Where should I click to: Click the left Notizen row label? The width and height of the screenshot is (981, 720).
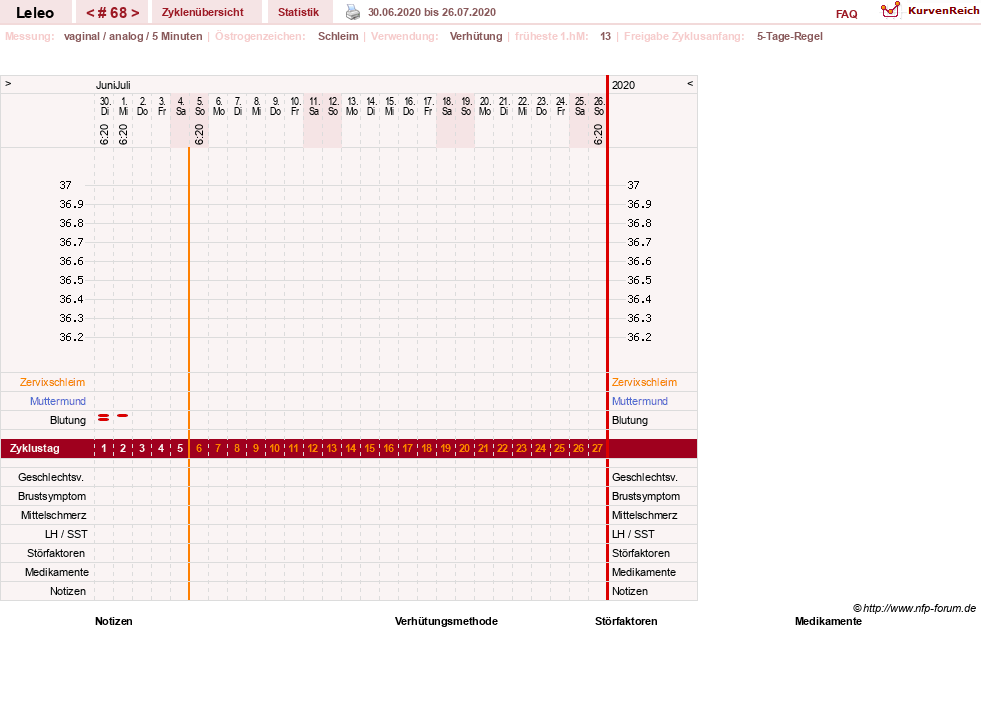pyautogui.click(x=68, y=591)
